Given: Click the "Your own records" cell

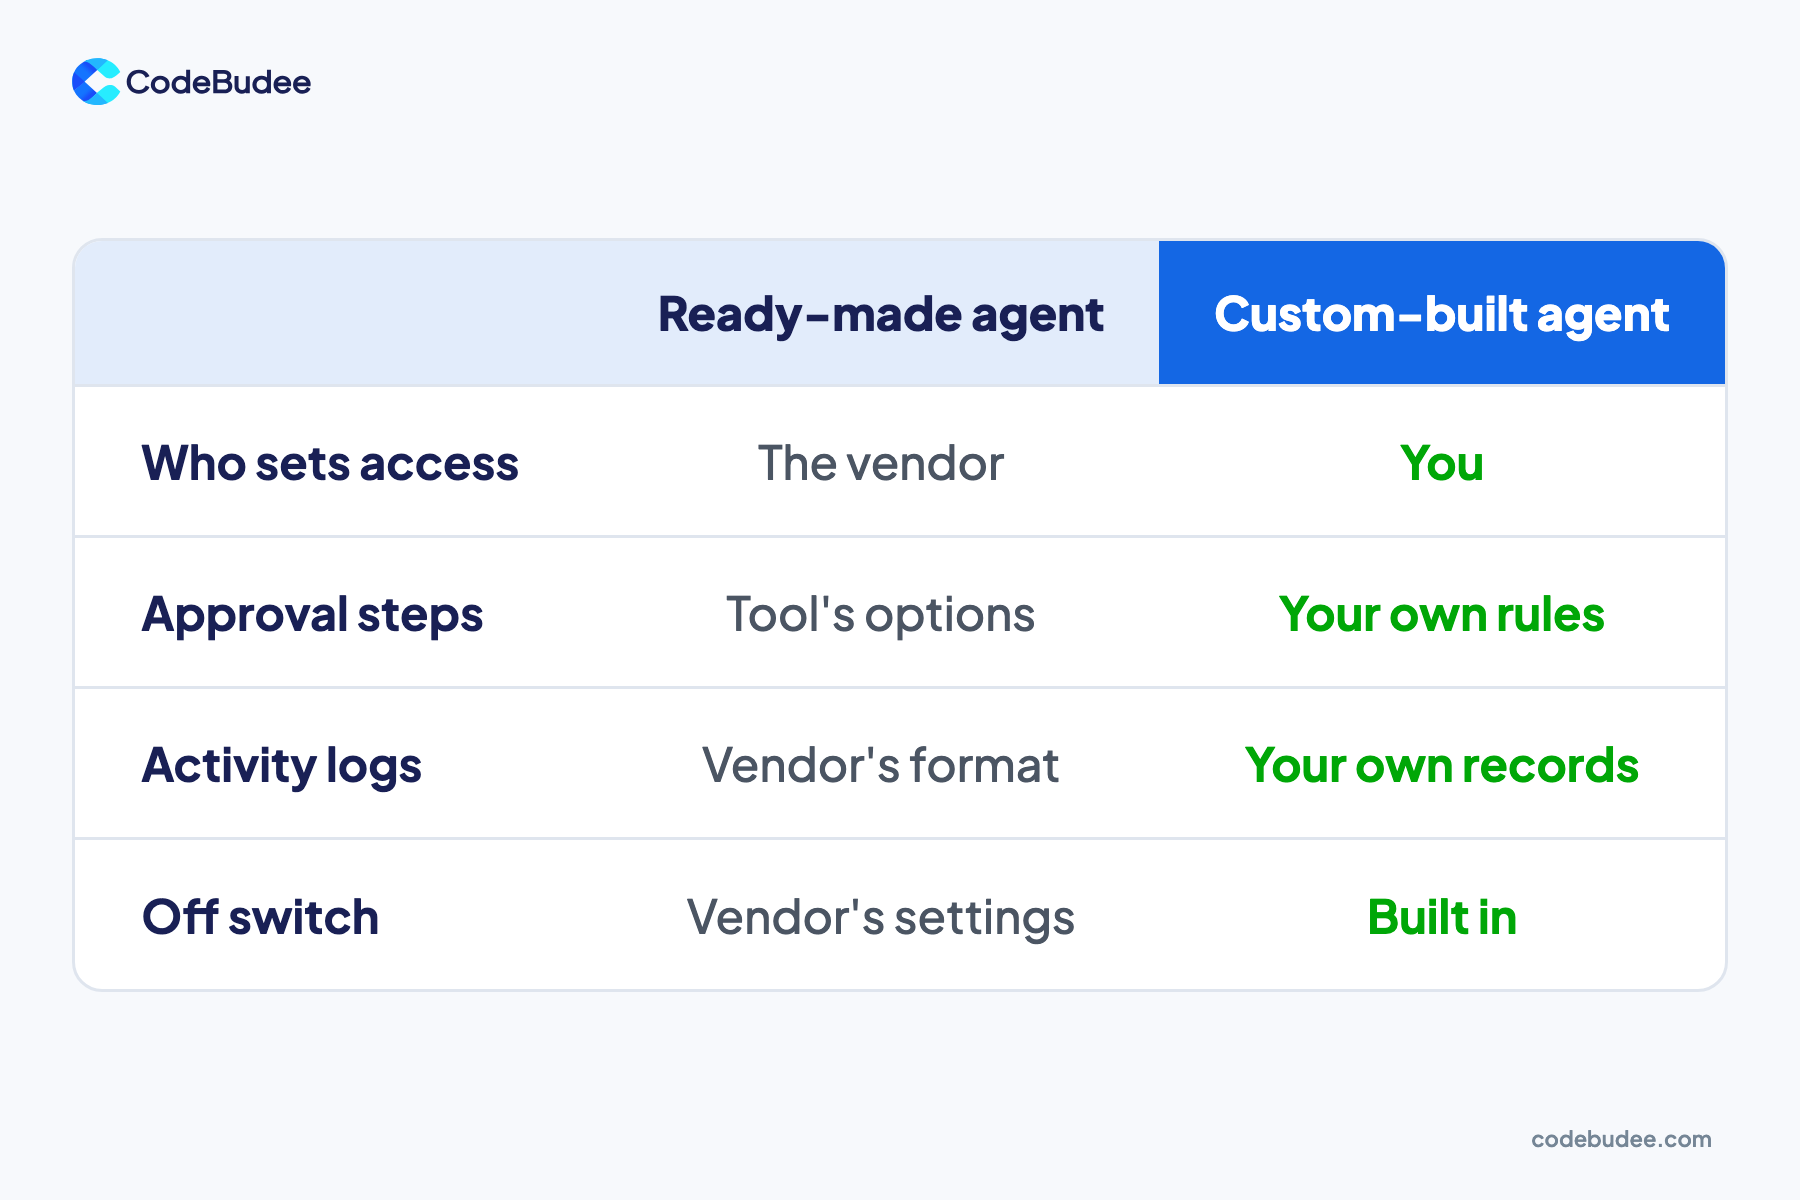Looking at the screenshot, I should coord(1442,766).
